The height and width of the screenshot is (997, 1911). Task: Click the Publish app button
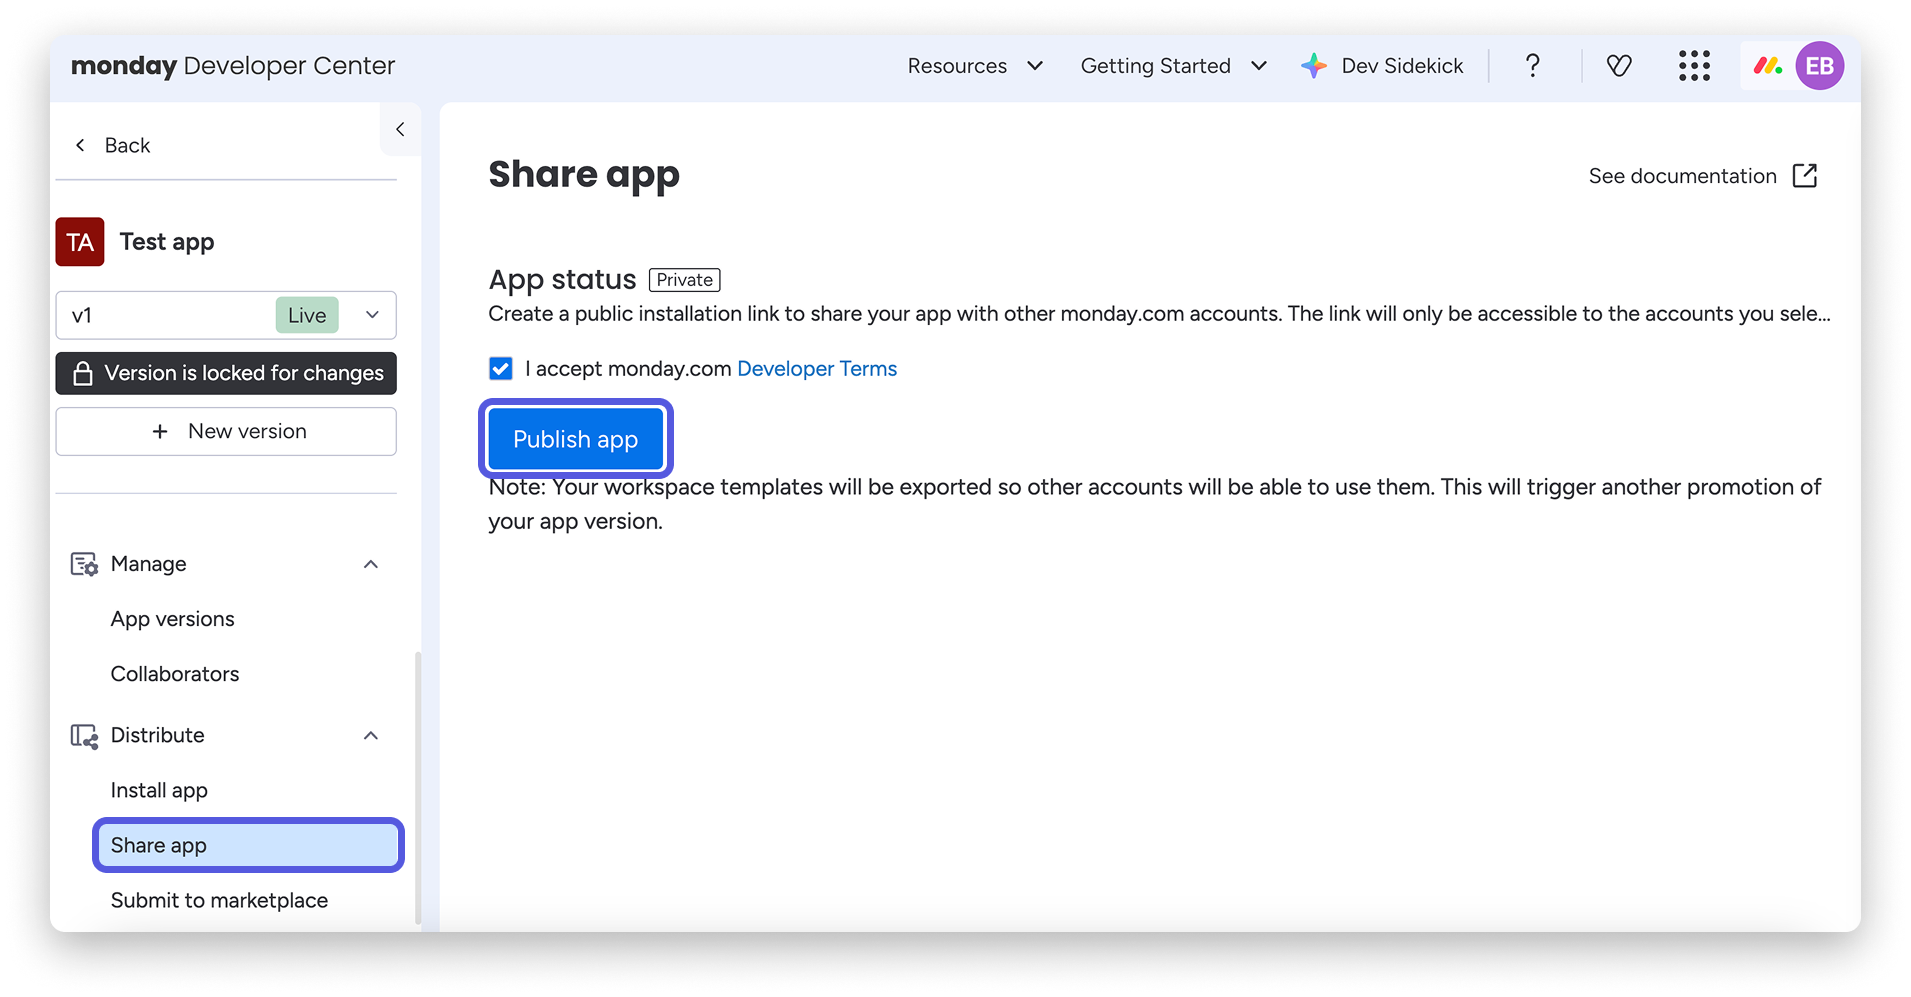coord(576,439)
